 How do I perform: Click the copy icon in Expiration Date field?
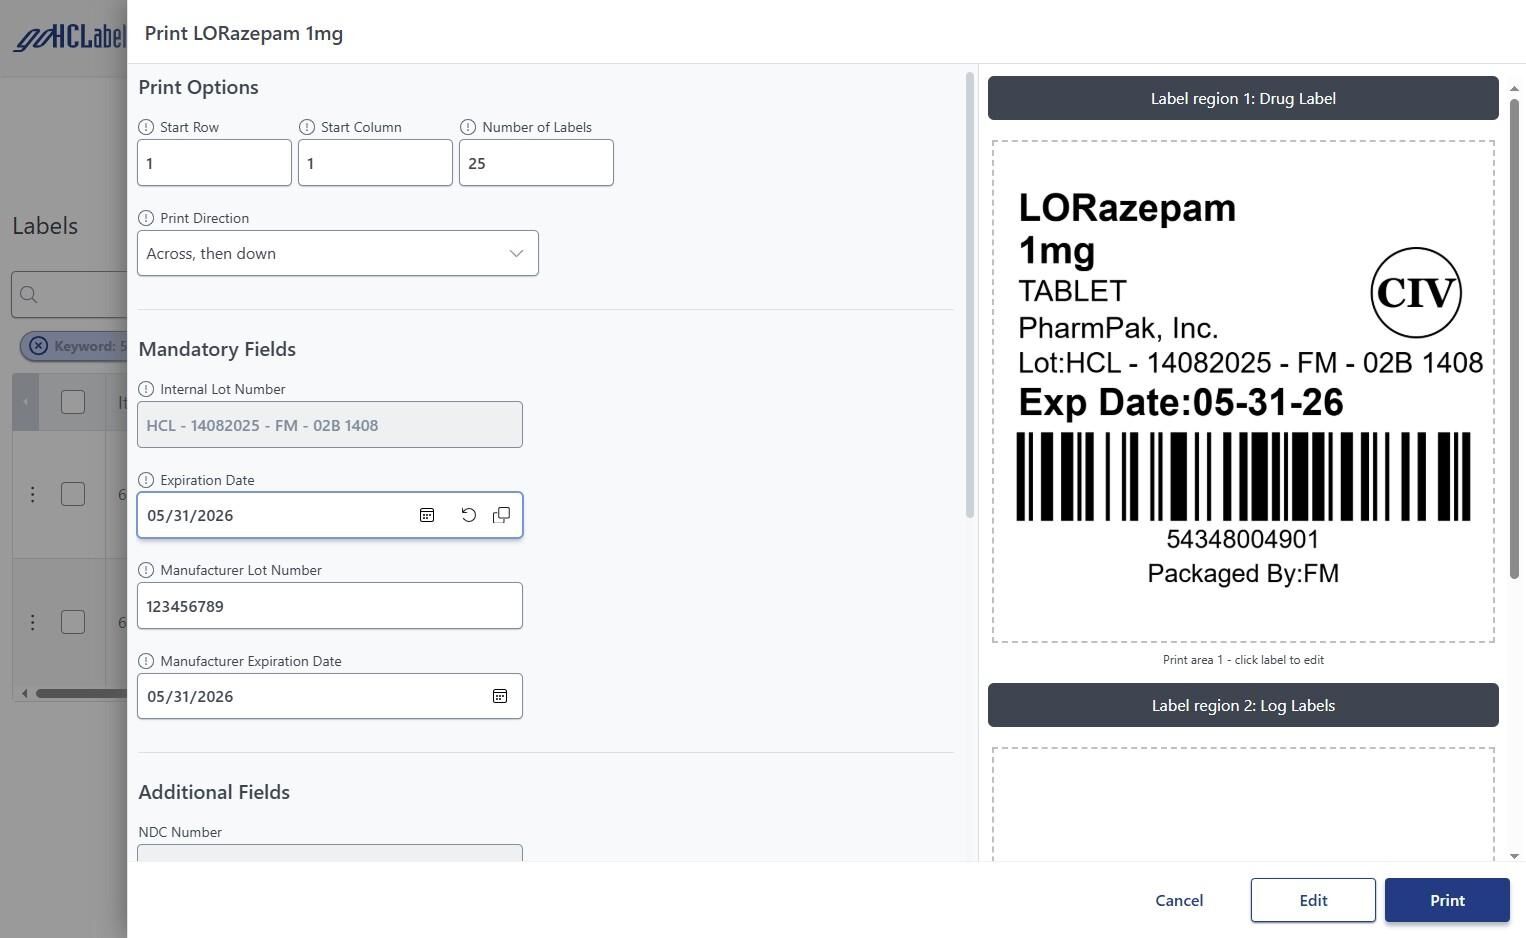(501, 515)
